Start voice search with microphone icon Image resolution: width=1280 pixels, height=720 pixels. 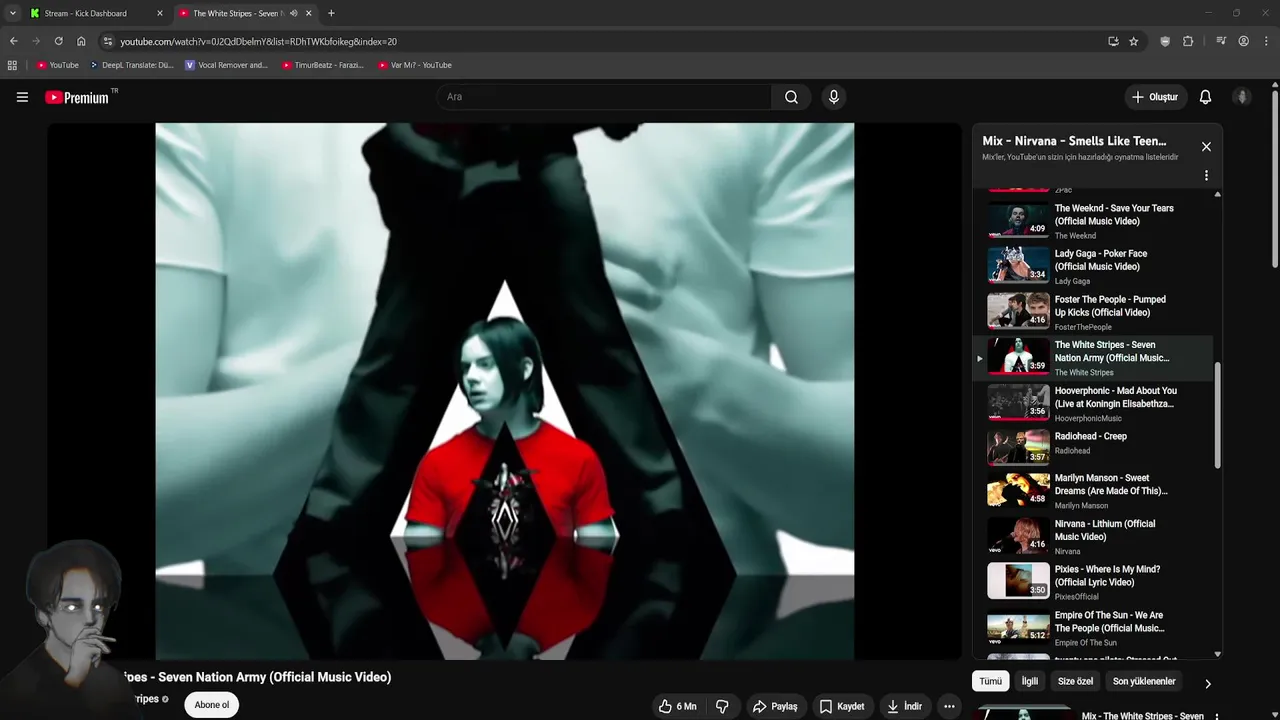click(x=834, y=97)
